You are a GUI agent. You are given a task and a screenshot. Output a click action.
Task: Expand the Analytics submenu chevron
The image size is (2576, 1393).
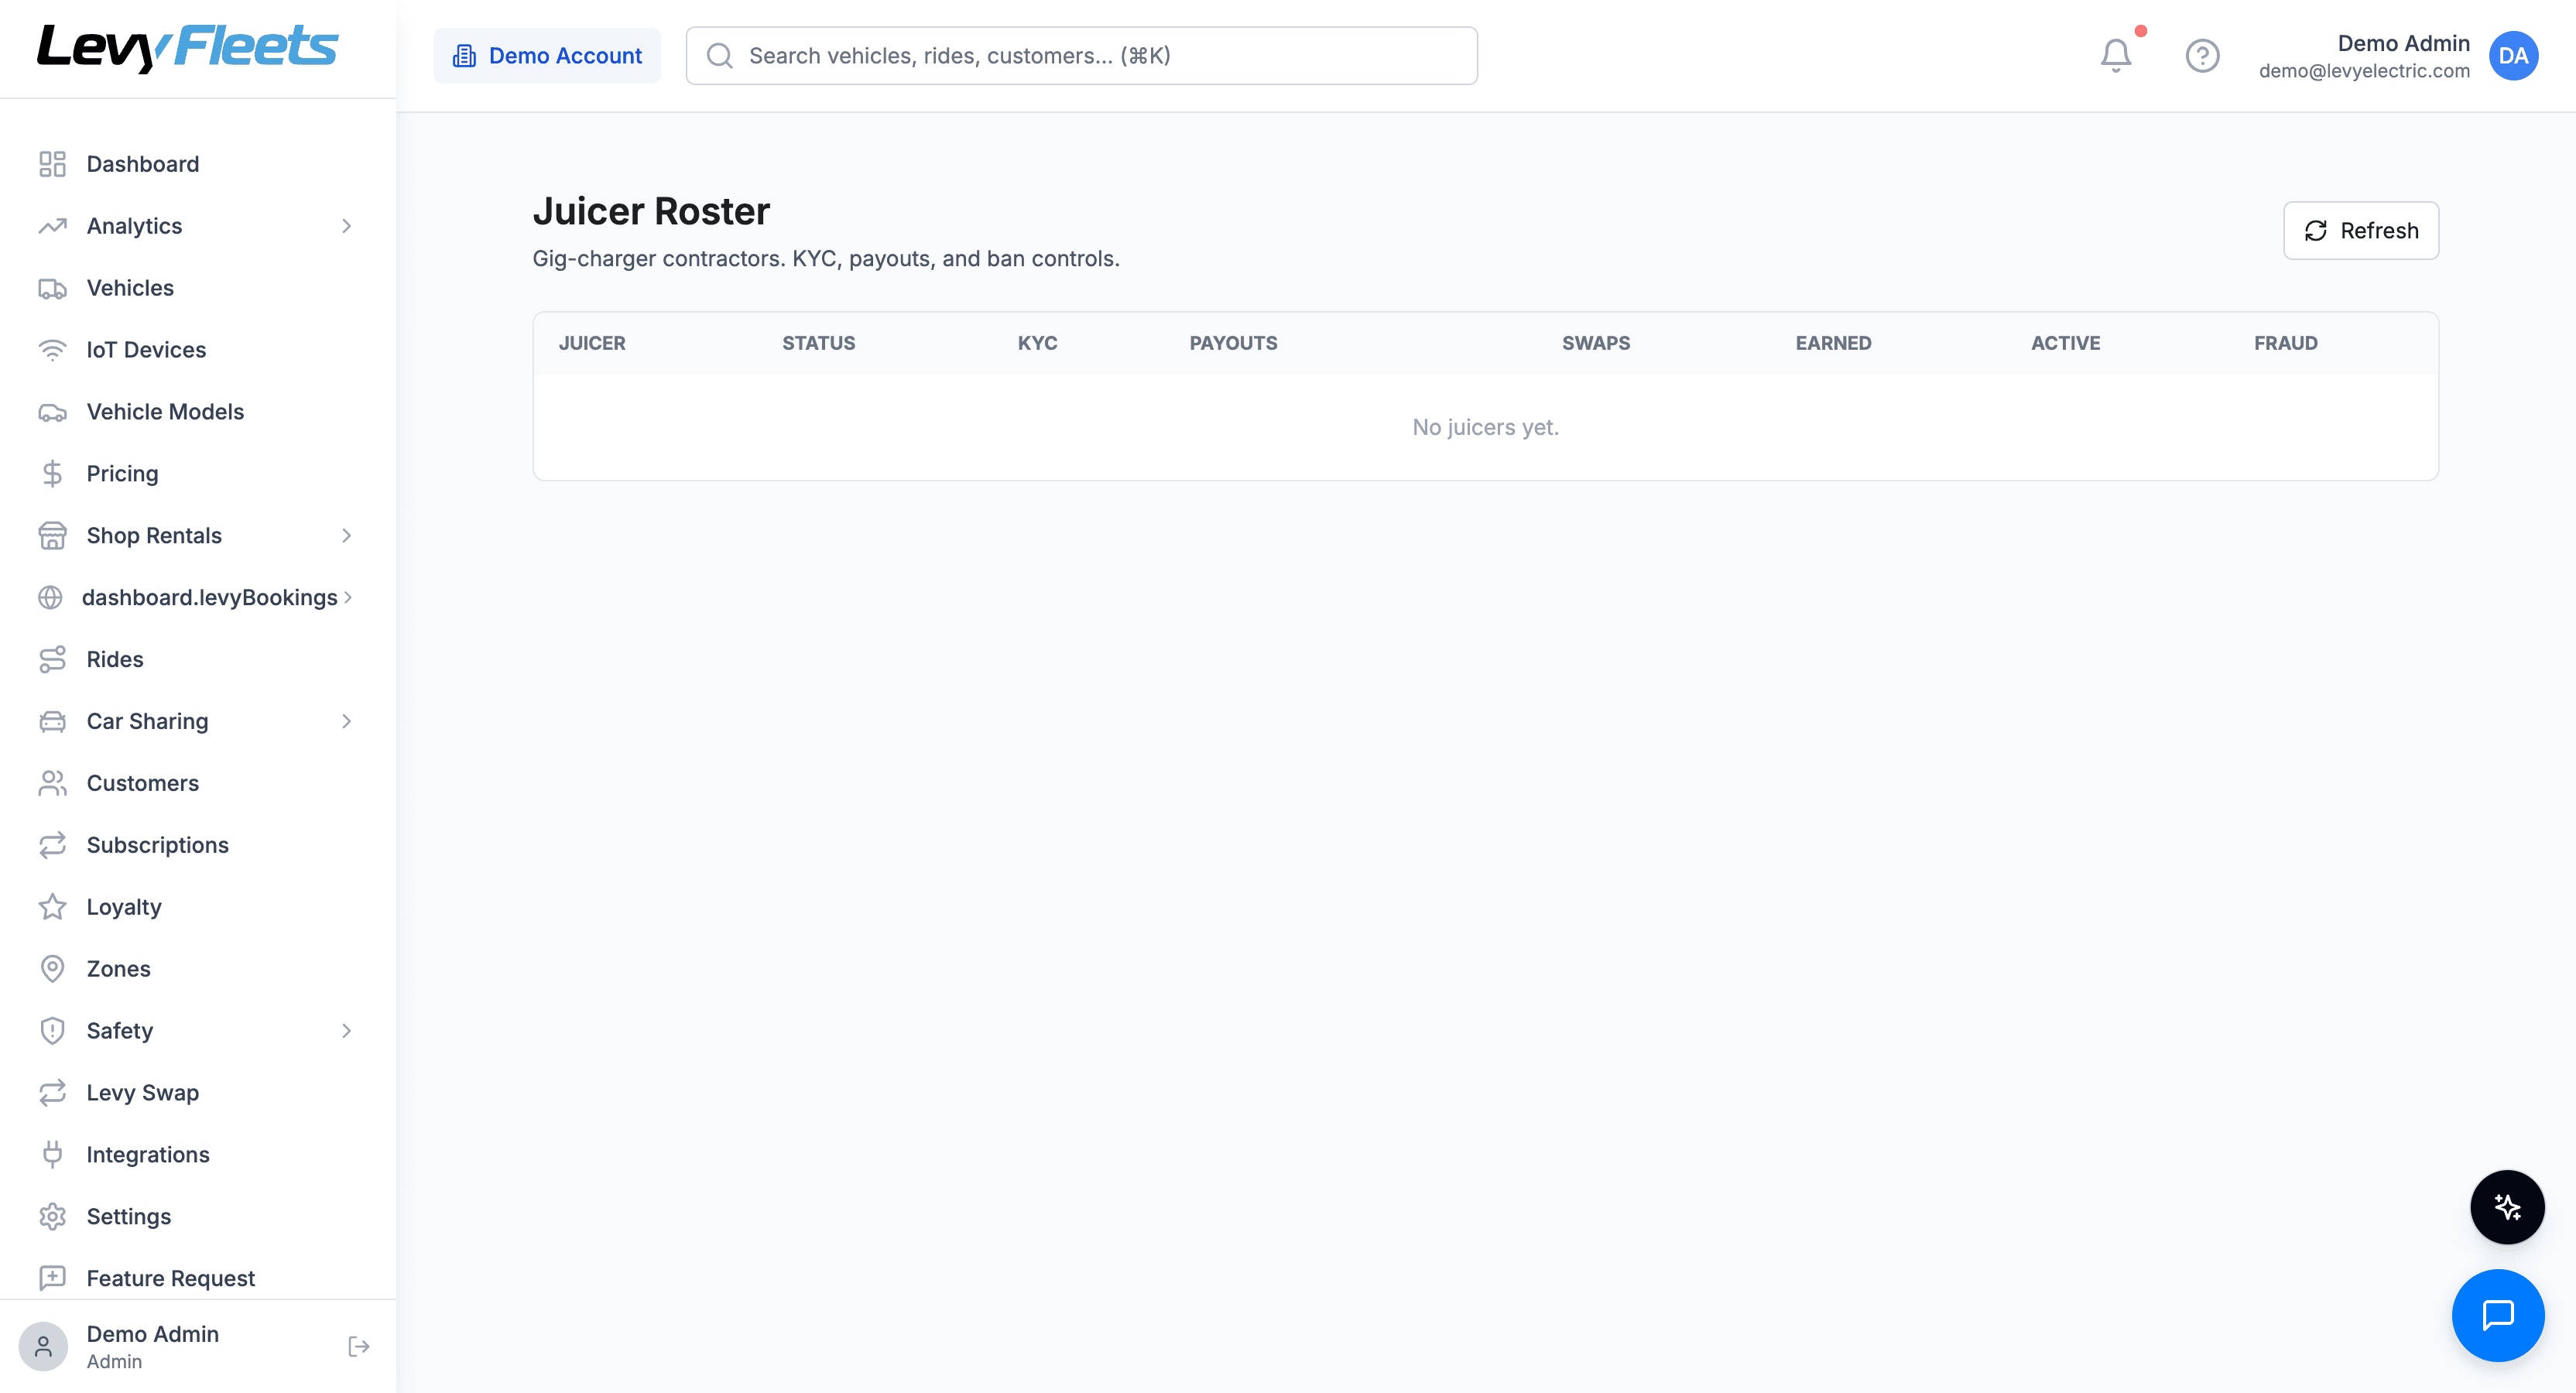347,226
